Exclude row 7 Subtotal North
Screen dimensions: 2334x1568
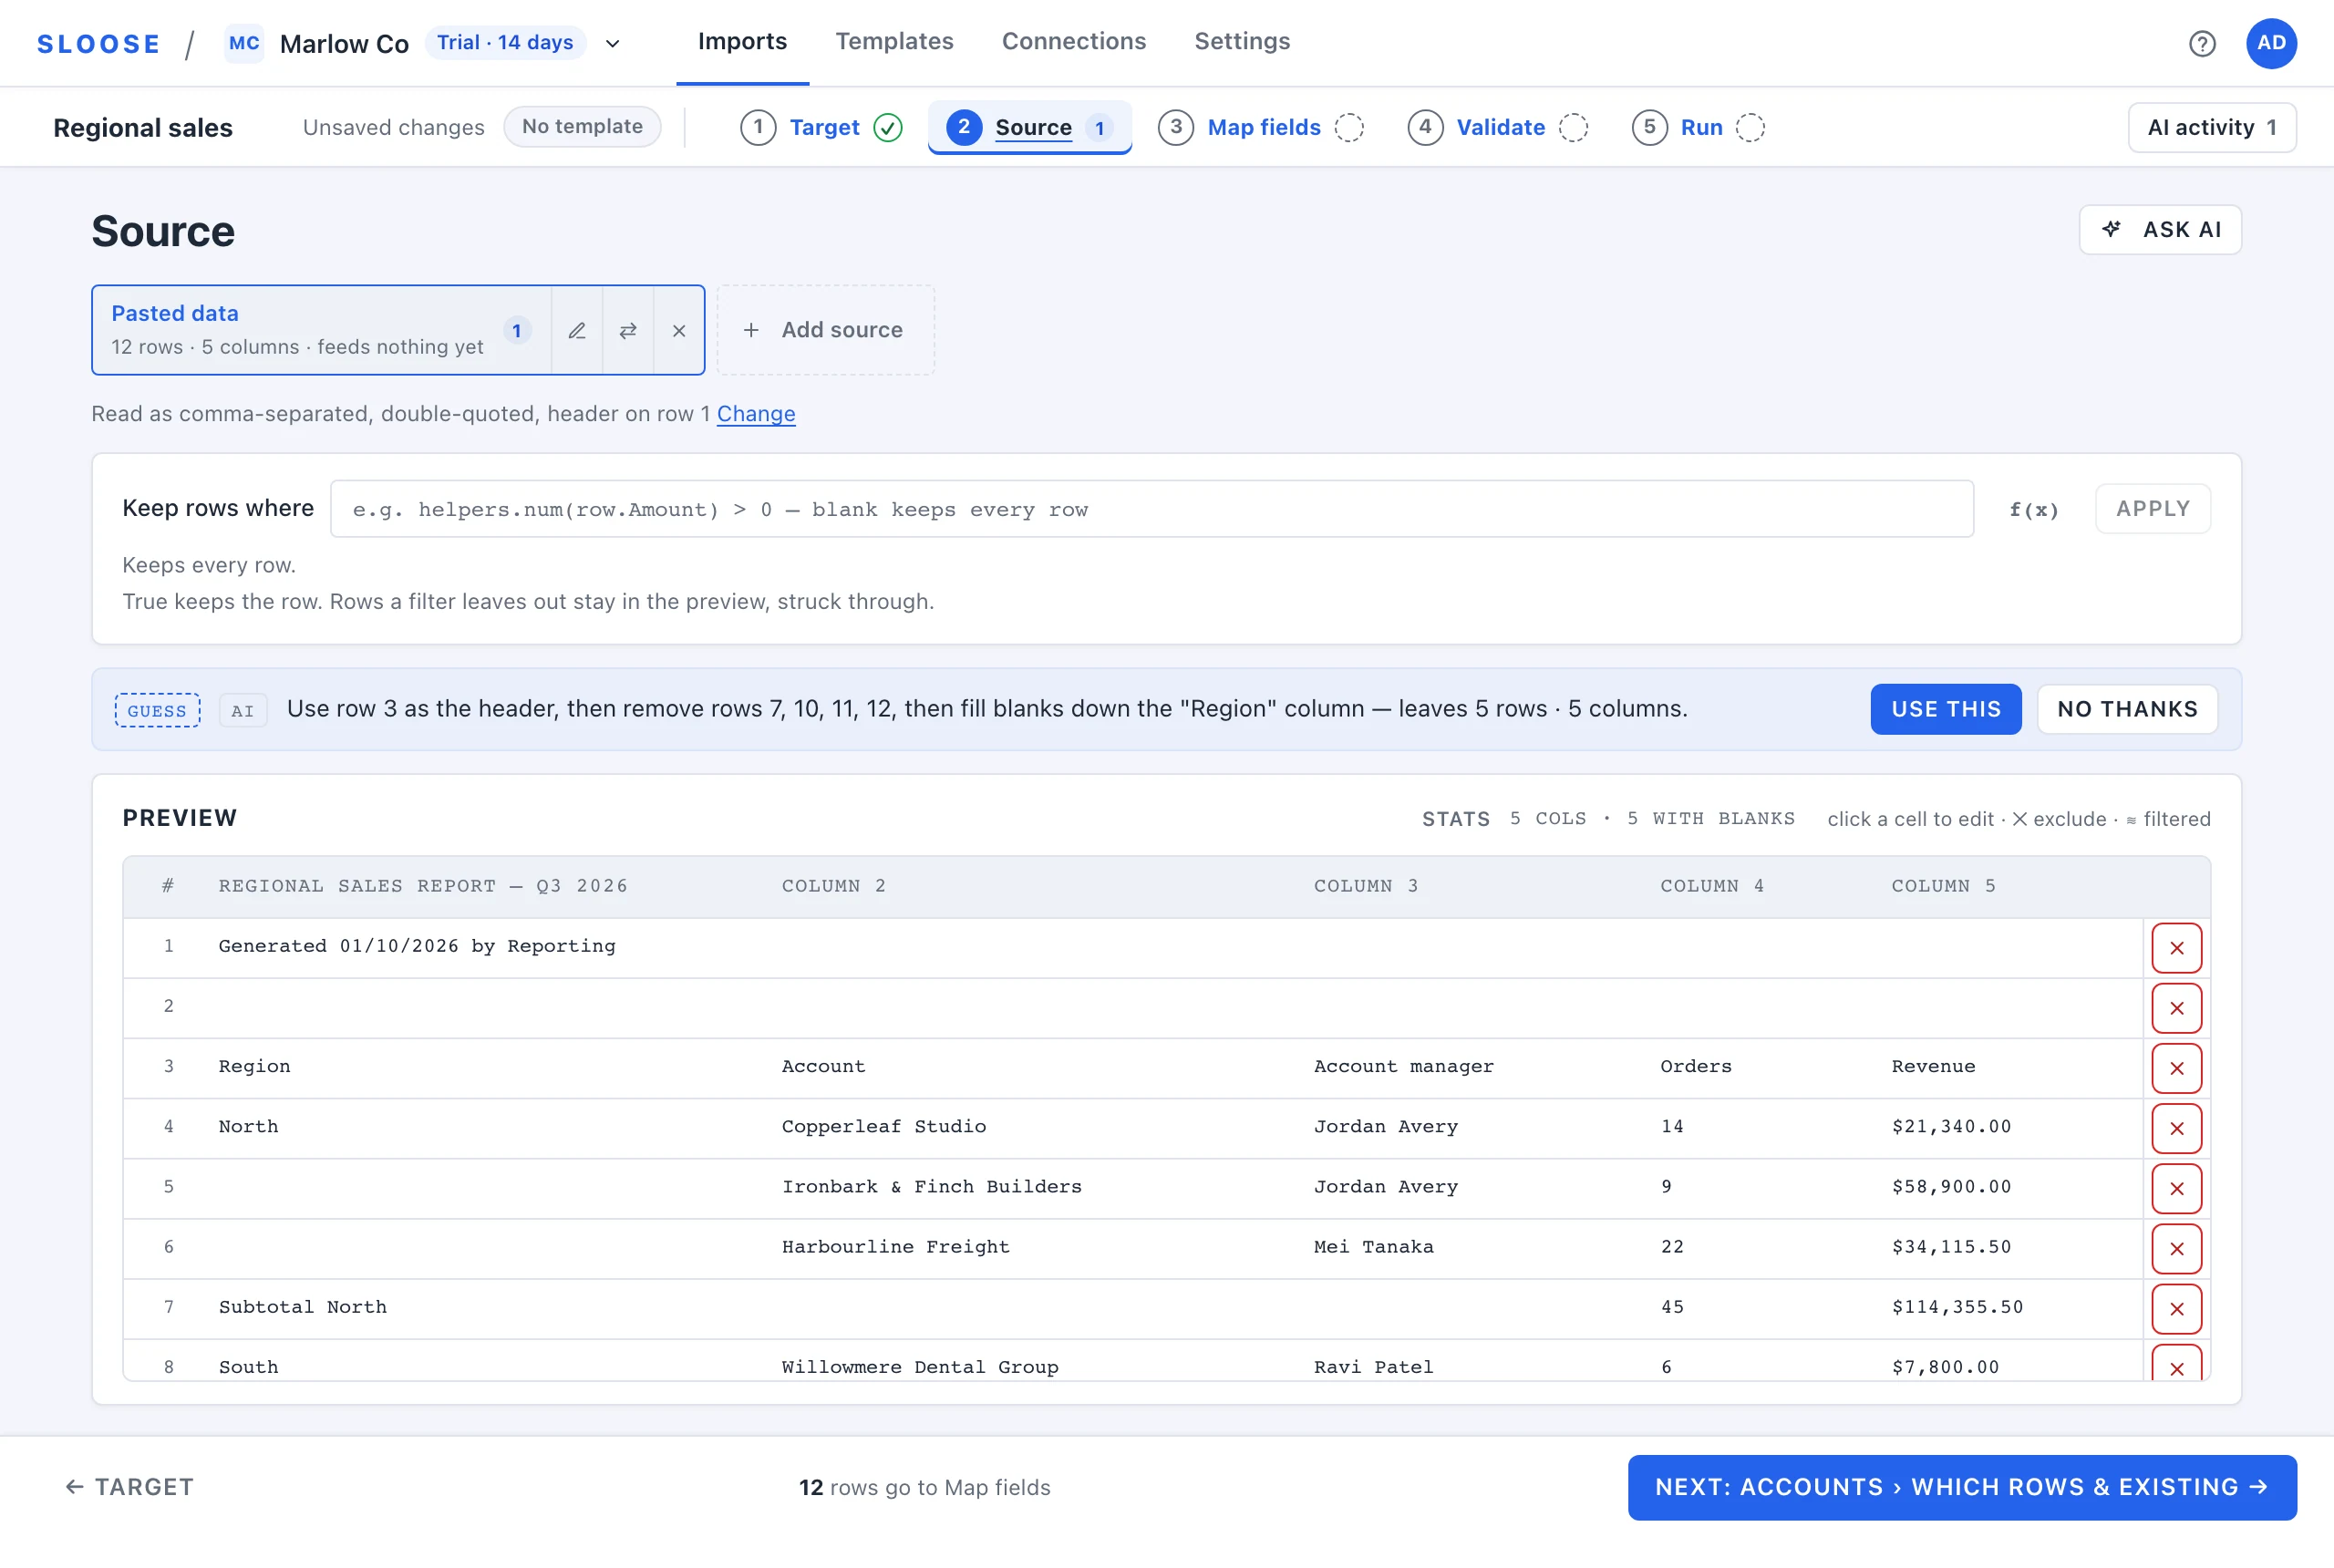[x=2176, y=1308]
